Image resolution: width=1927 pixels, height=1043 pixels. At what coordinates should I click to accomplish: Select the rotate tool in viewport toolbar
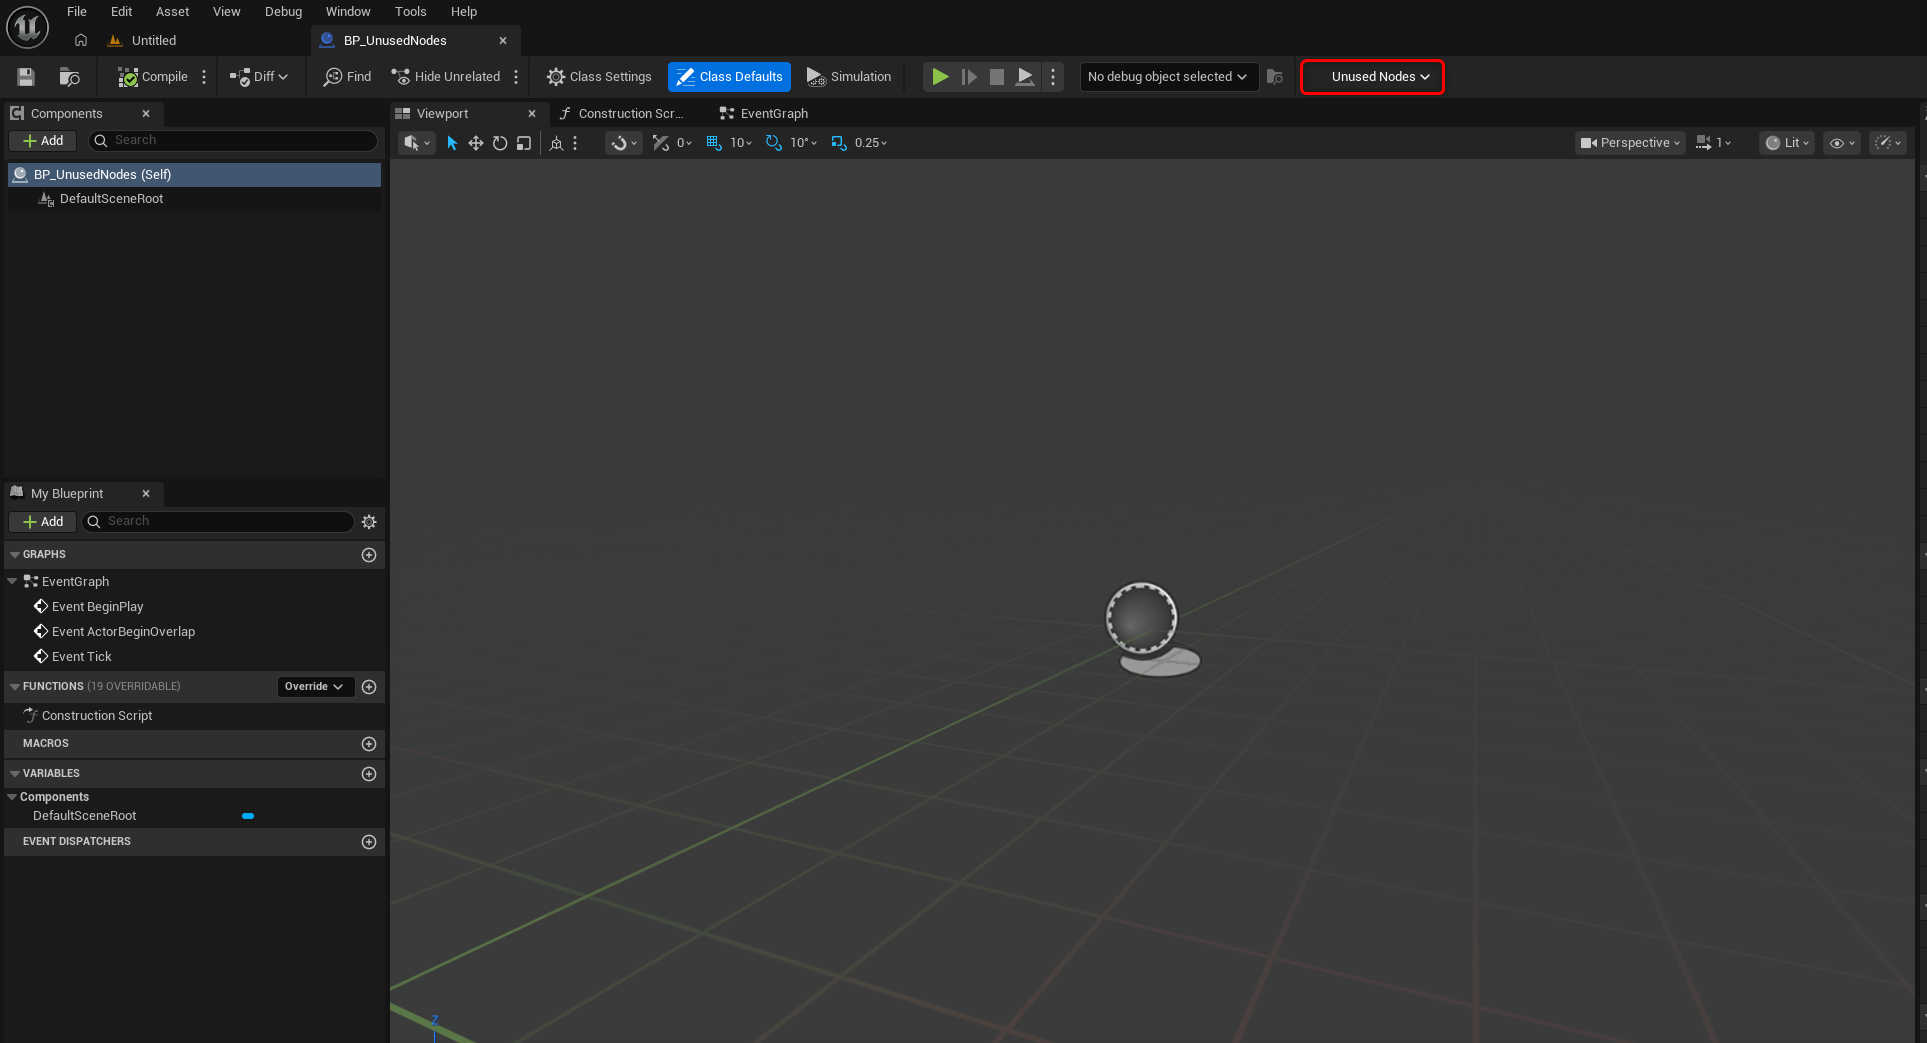coord(500,143)
